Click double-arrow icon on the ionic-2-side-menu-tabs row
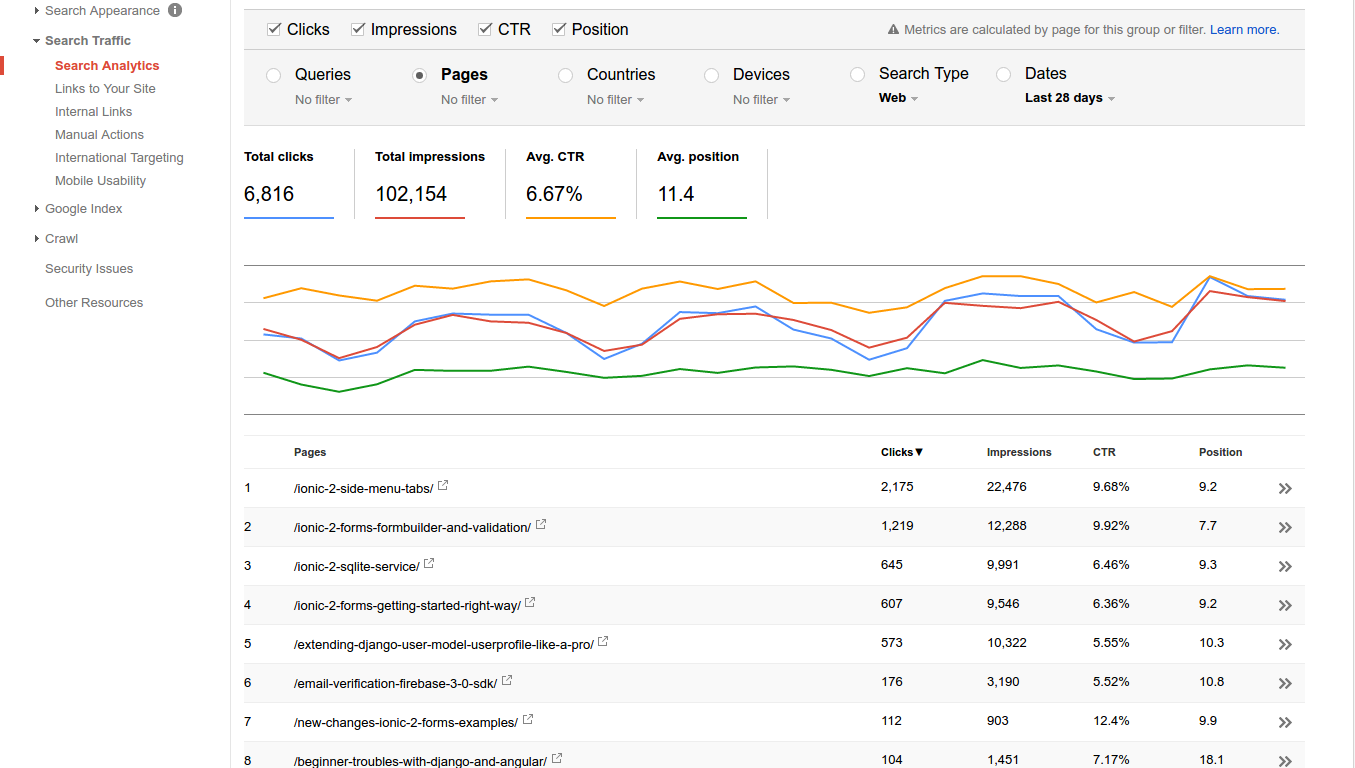This screenshot has height=768, width=1355. 1285,488
